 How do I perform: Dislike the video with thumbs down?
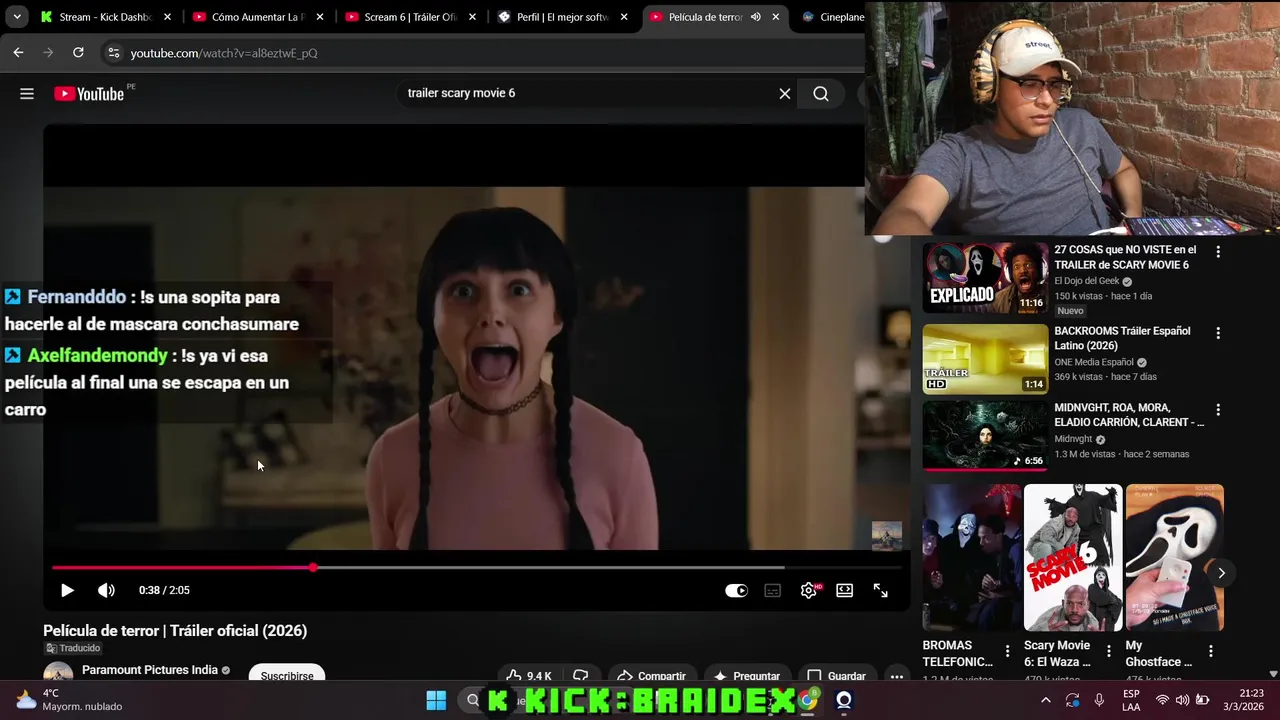(580, 675)
